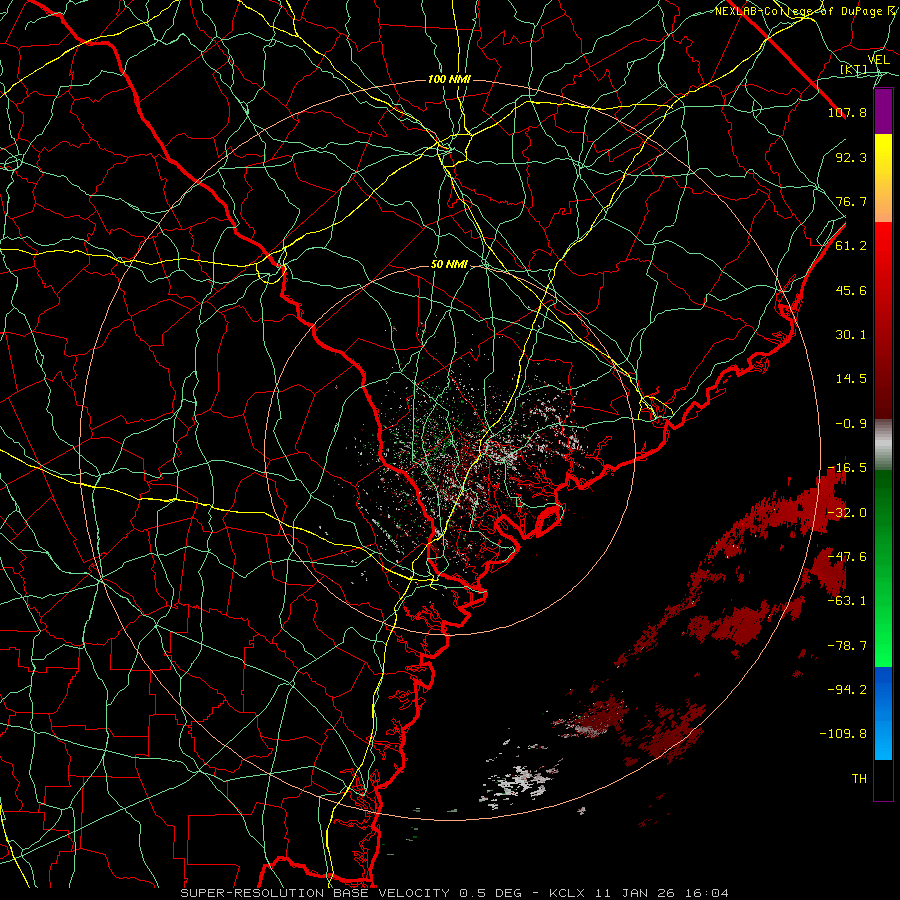Screen dimensions: 900x900
Task: Click the -0.9 legend value
Action: [851, 424]
